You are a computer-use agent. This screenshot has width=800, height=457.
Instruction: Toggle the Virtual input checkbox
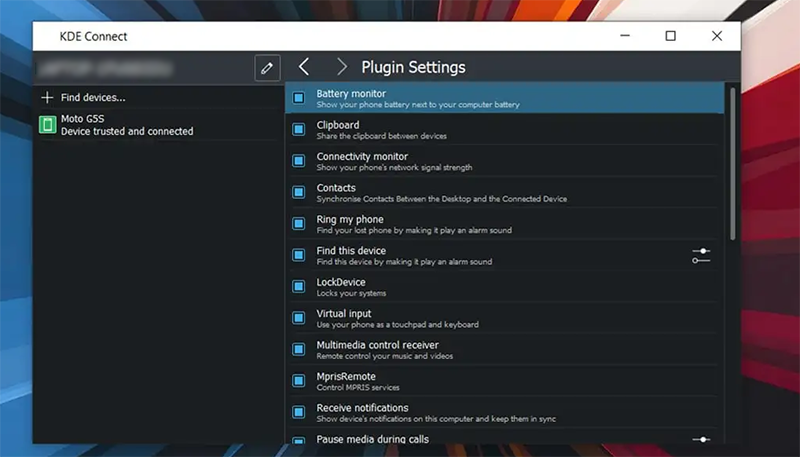click(x=299, y=318)
